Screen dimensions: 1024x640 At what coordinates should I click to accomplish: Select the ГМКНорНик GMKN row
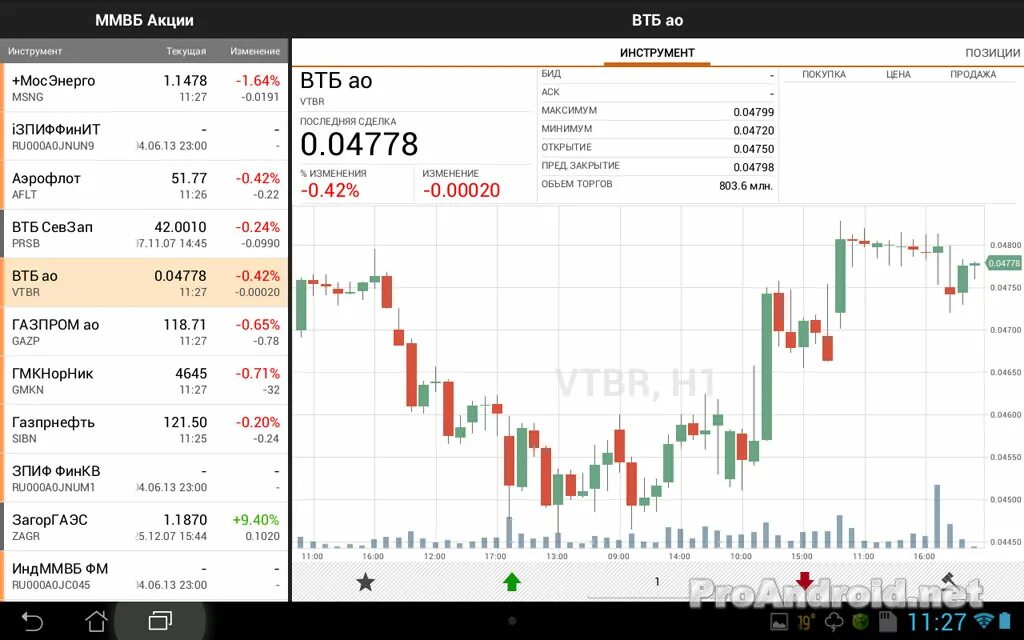click(x=144, y=381)
